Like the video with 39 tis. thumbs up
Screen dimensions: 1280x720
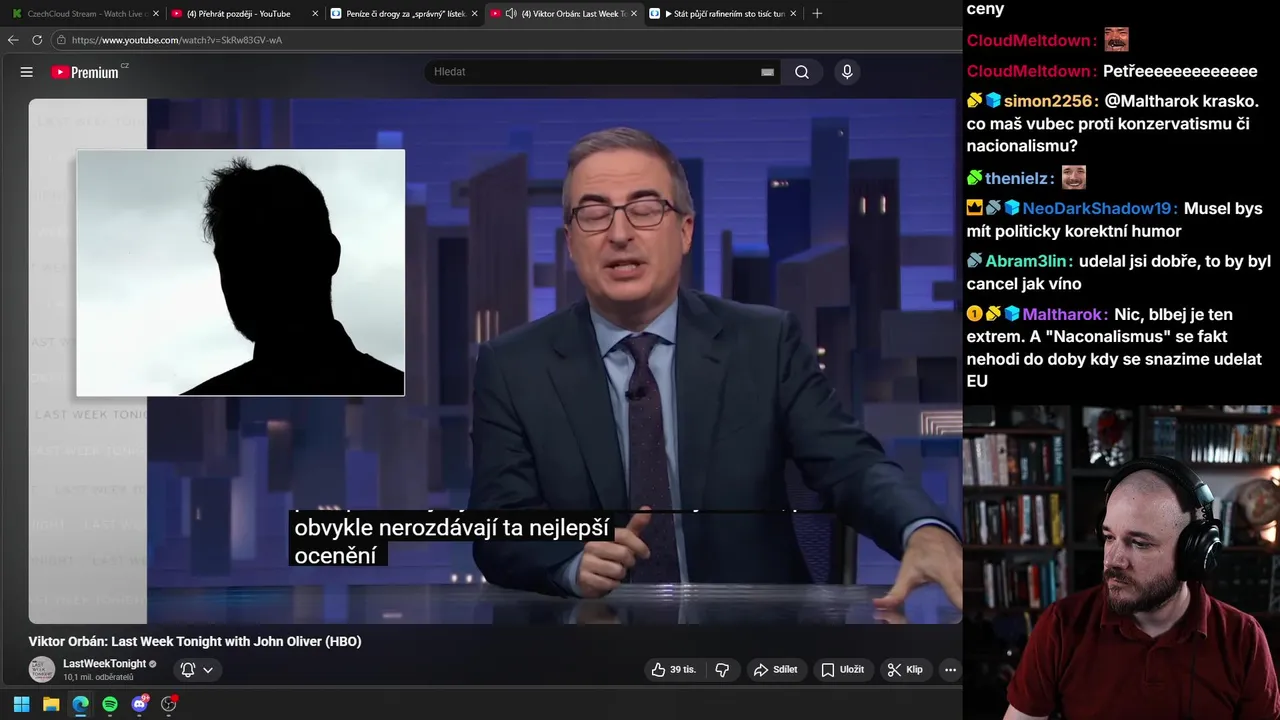(674, 670)
